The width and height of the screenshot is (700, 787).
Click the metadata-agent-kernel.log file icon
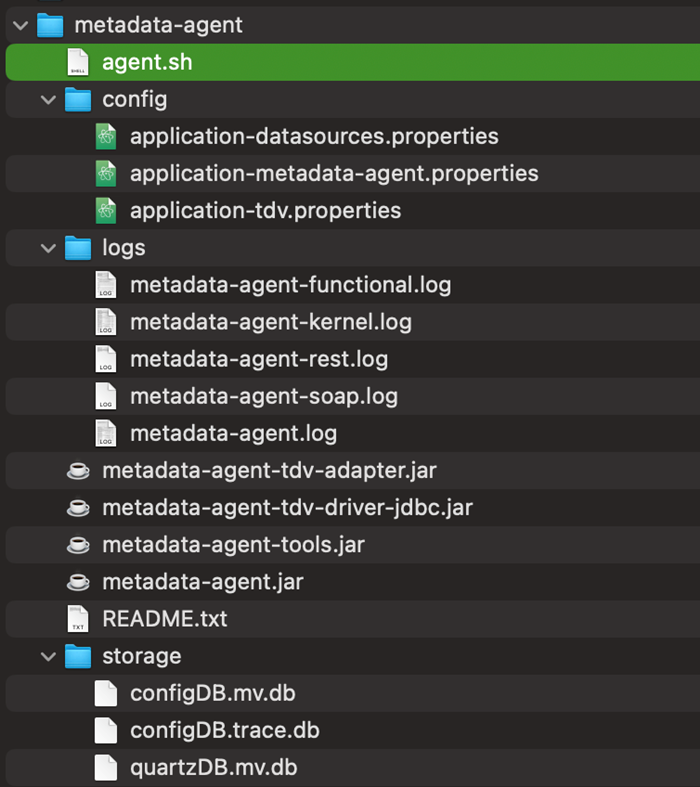point(106,322)
